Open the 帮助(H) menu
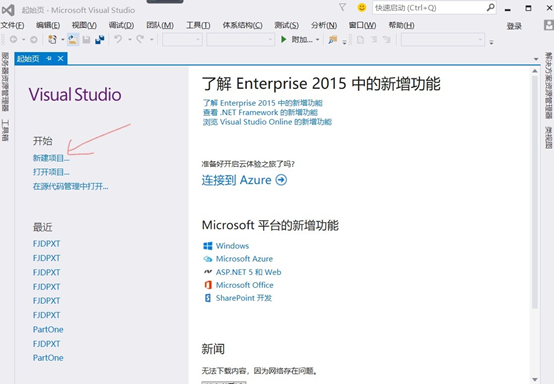 [401, 25]
